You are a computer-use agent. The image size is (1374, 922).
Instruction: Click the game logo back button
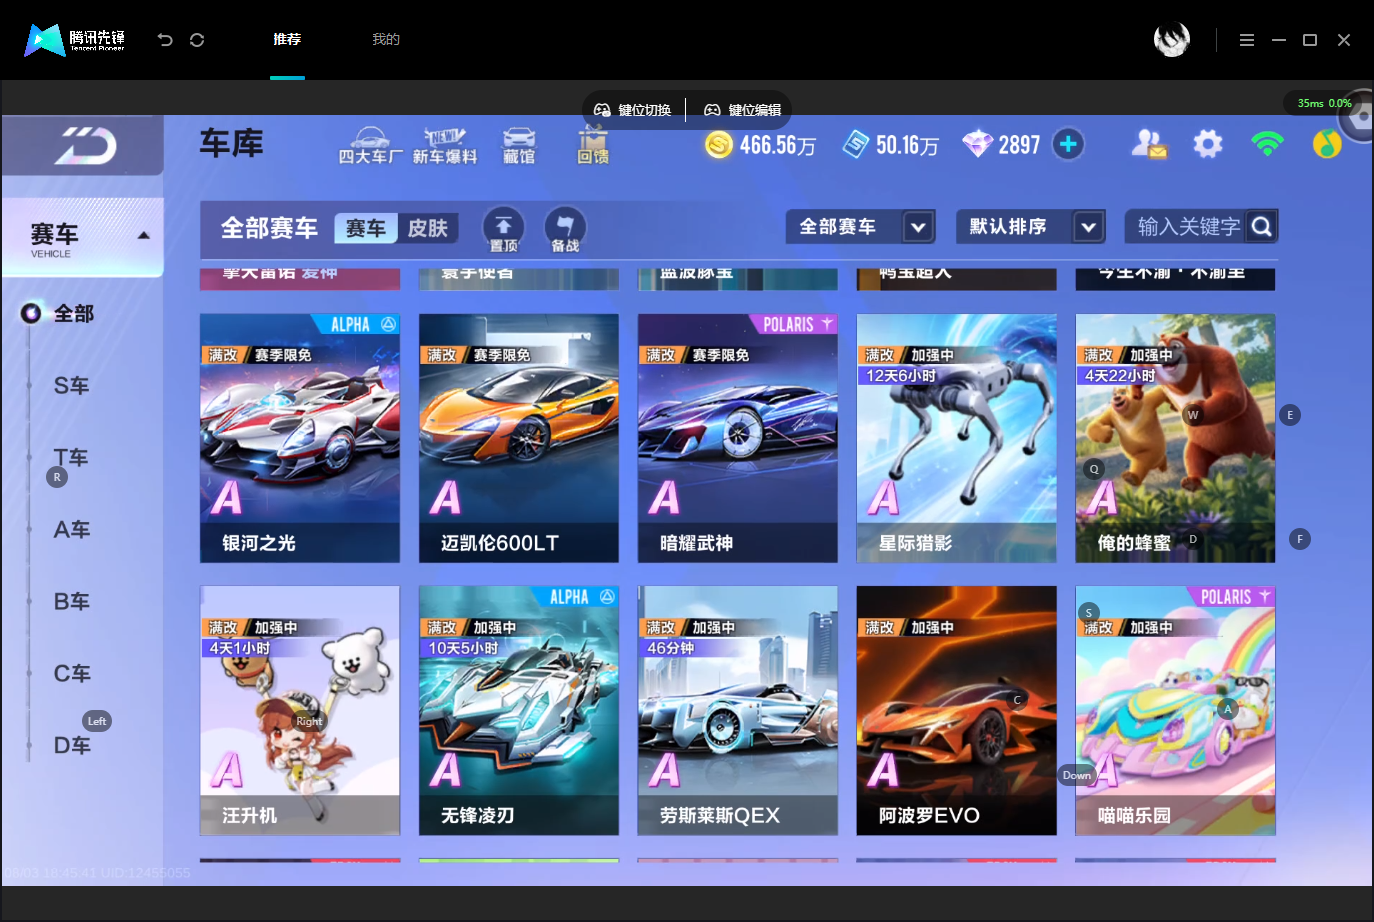85,147
